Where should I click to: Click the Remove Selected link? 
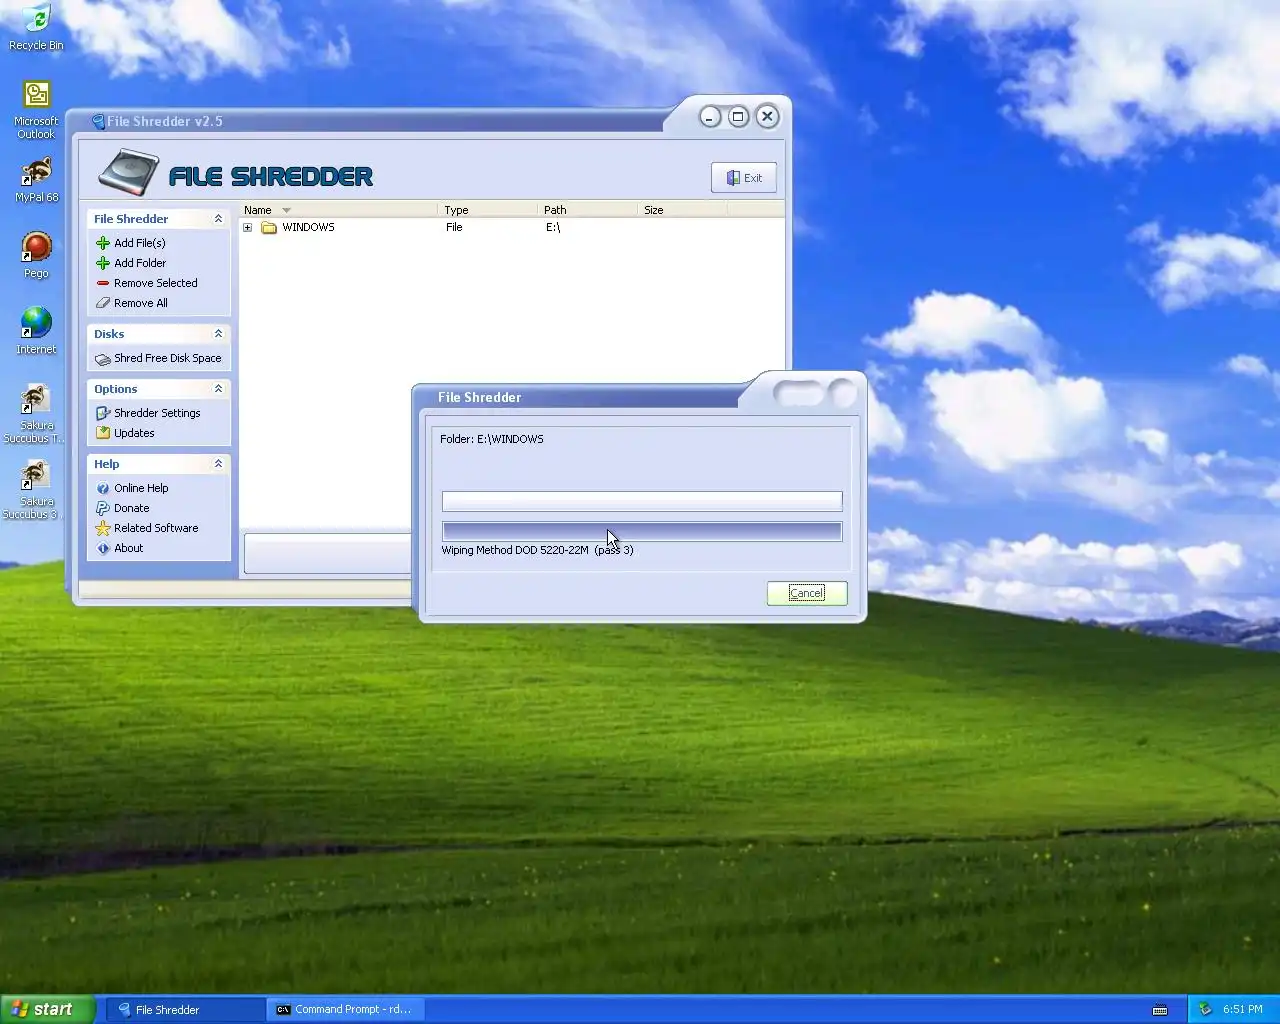156,283
